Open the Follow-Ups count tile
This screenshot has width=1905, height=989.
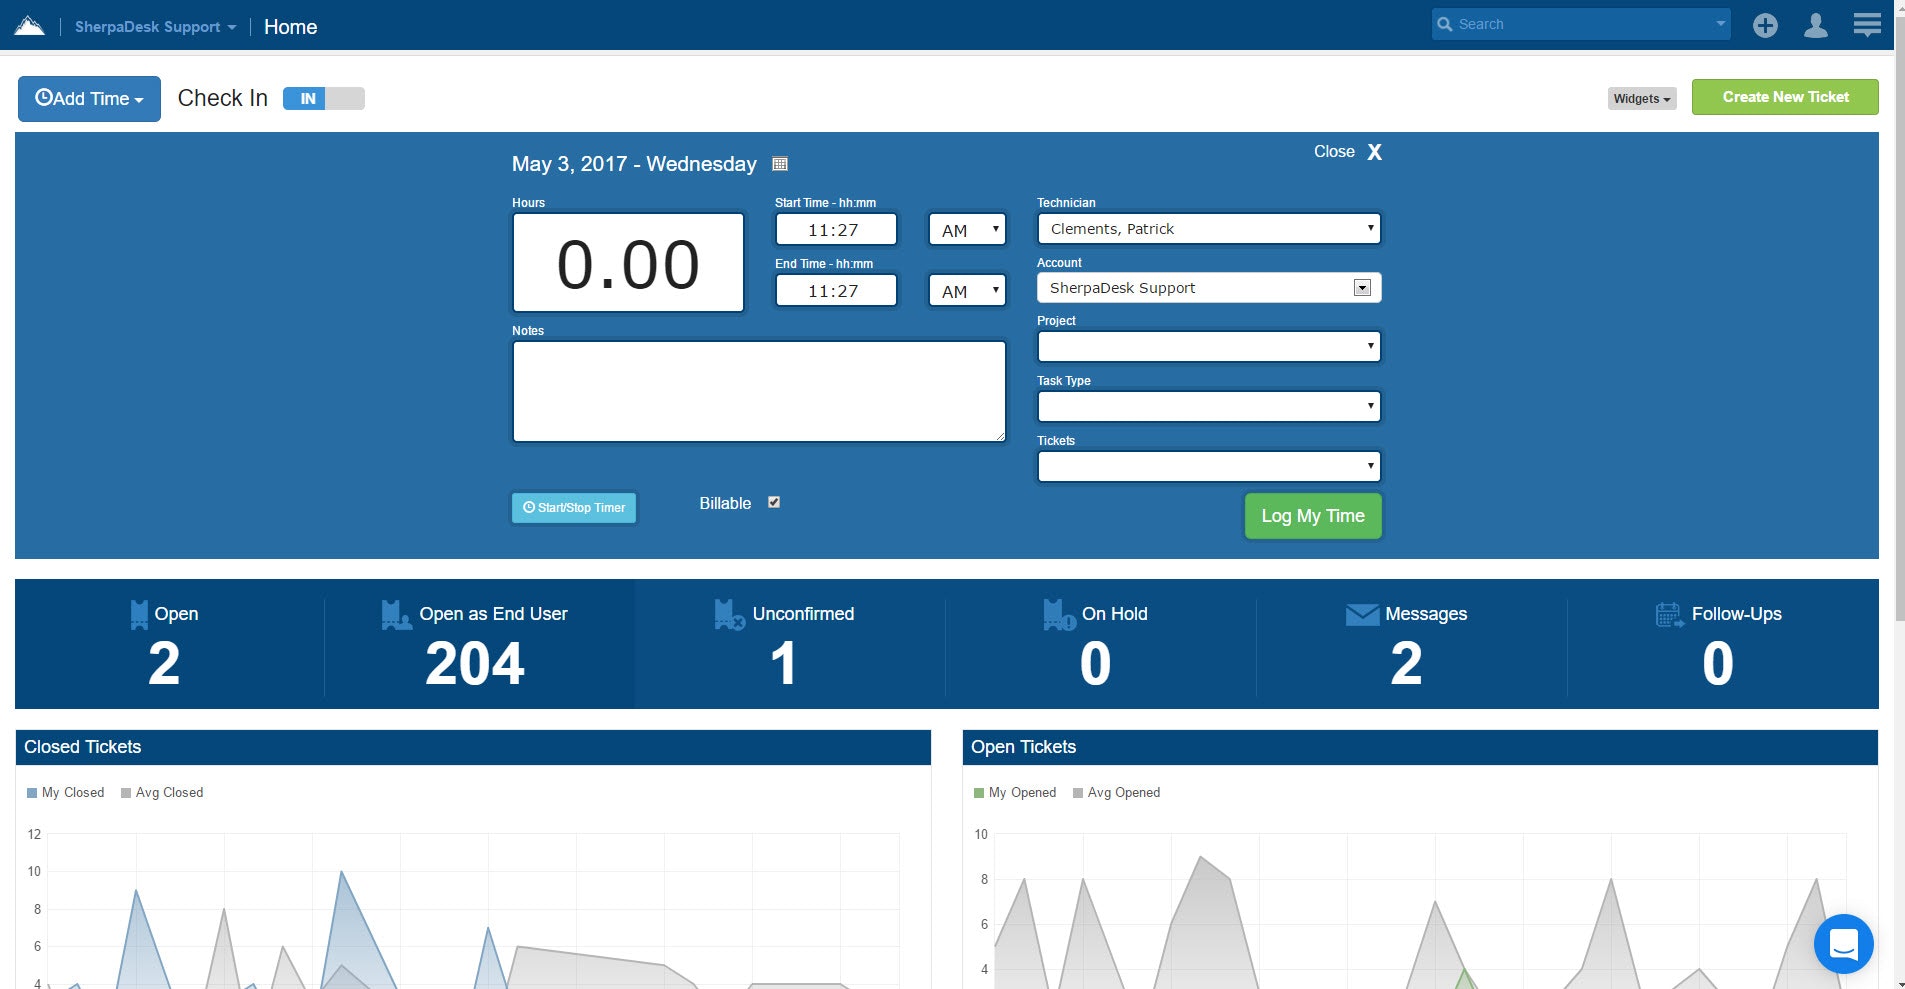[1723, 644]
